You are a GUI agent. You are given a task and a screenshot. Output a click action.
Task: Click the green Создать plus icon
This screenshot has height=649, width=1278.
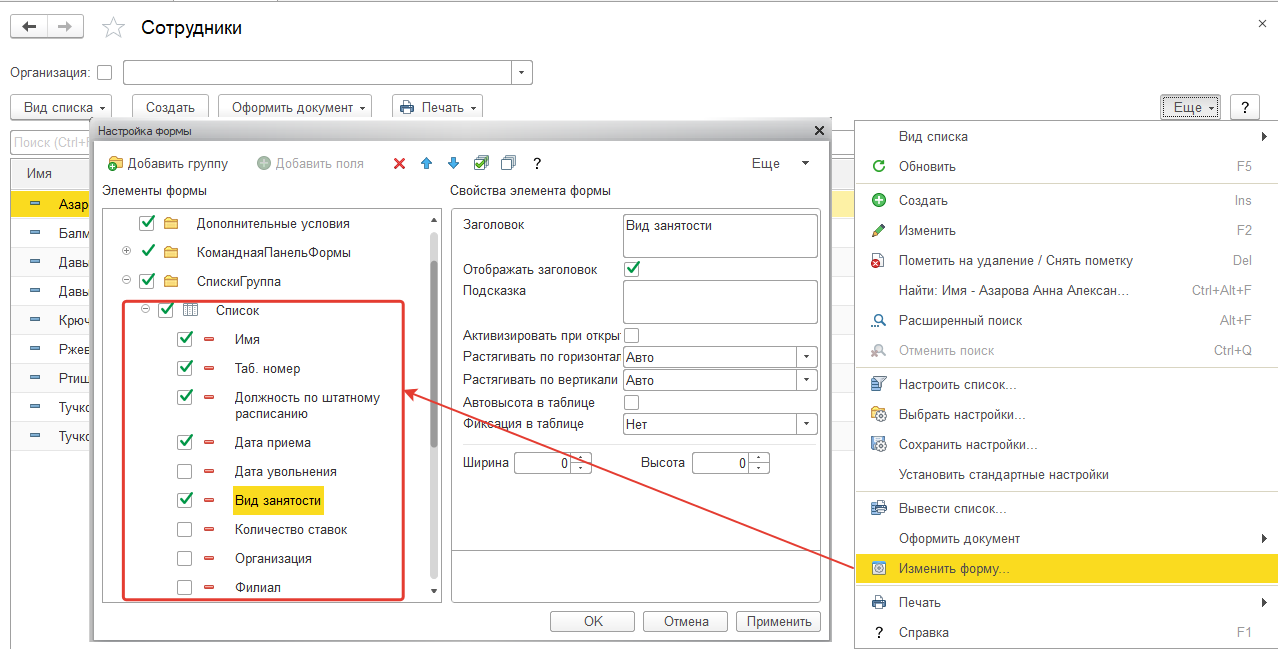pos(879,200)
